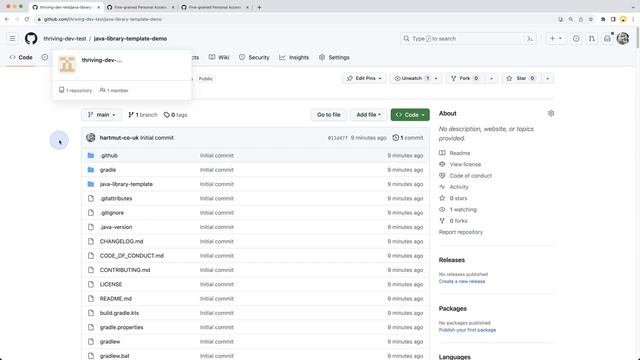Open the green Code dropdown
The height and width of the screenshot is (360, 640).
click(x=410, y=115)
